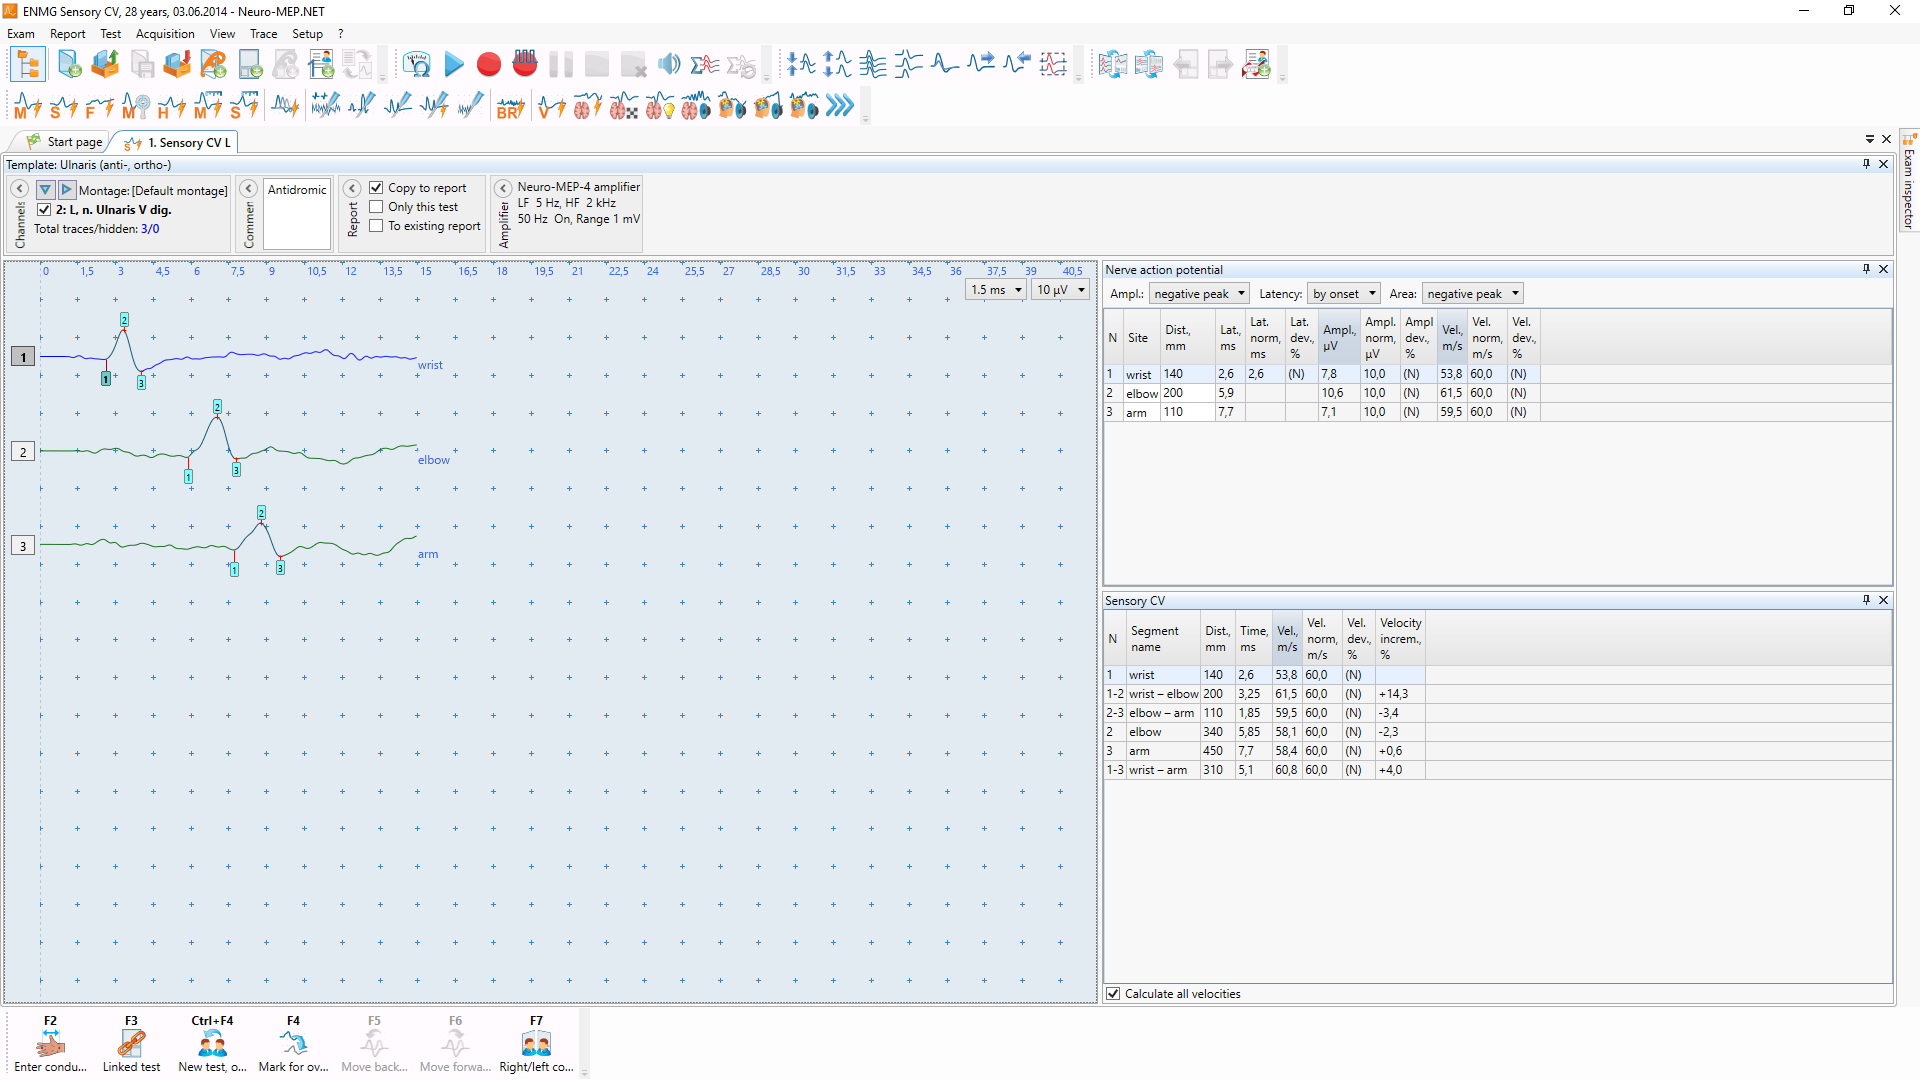The image size is (1920, 1080).
Task: Toggle the speaker sound icon
Action: [x=669, y=65]
